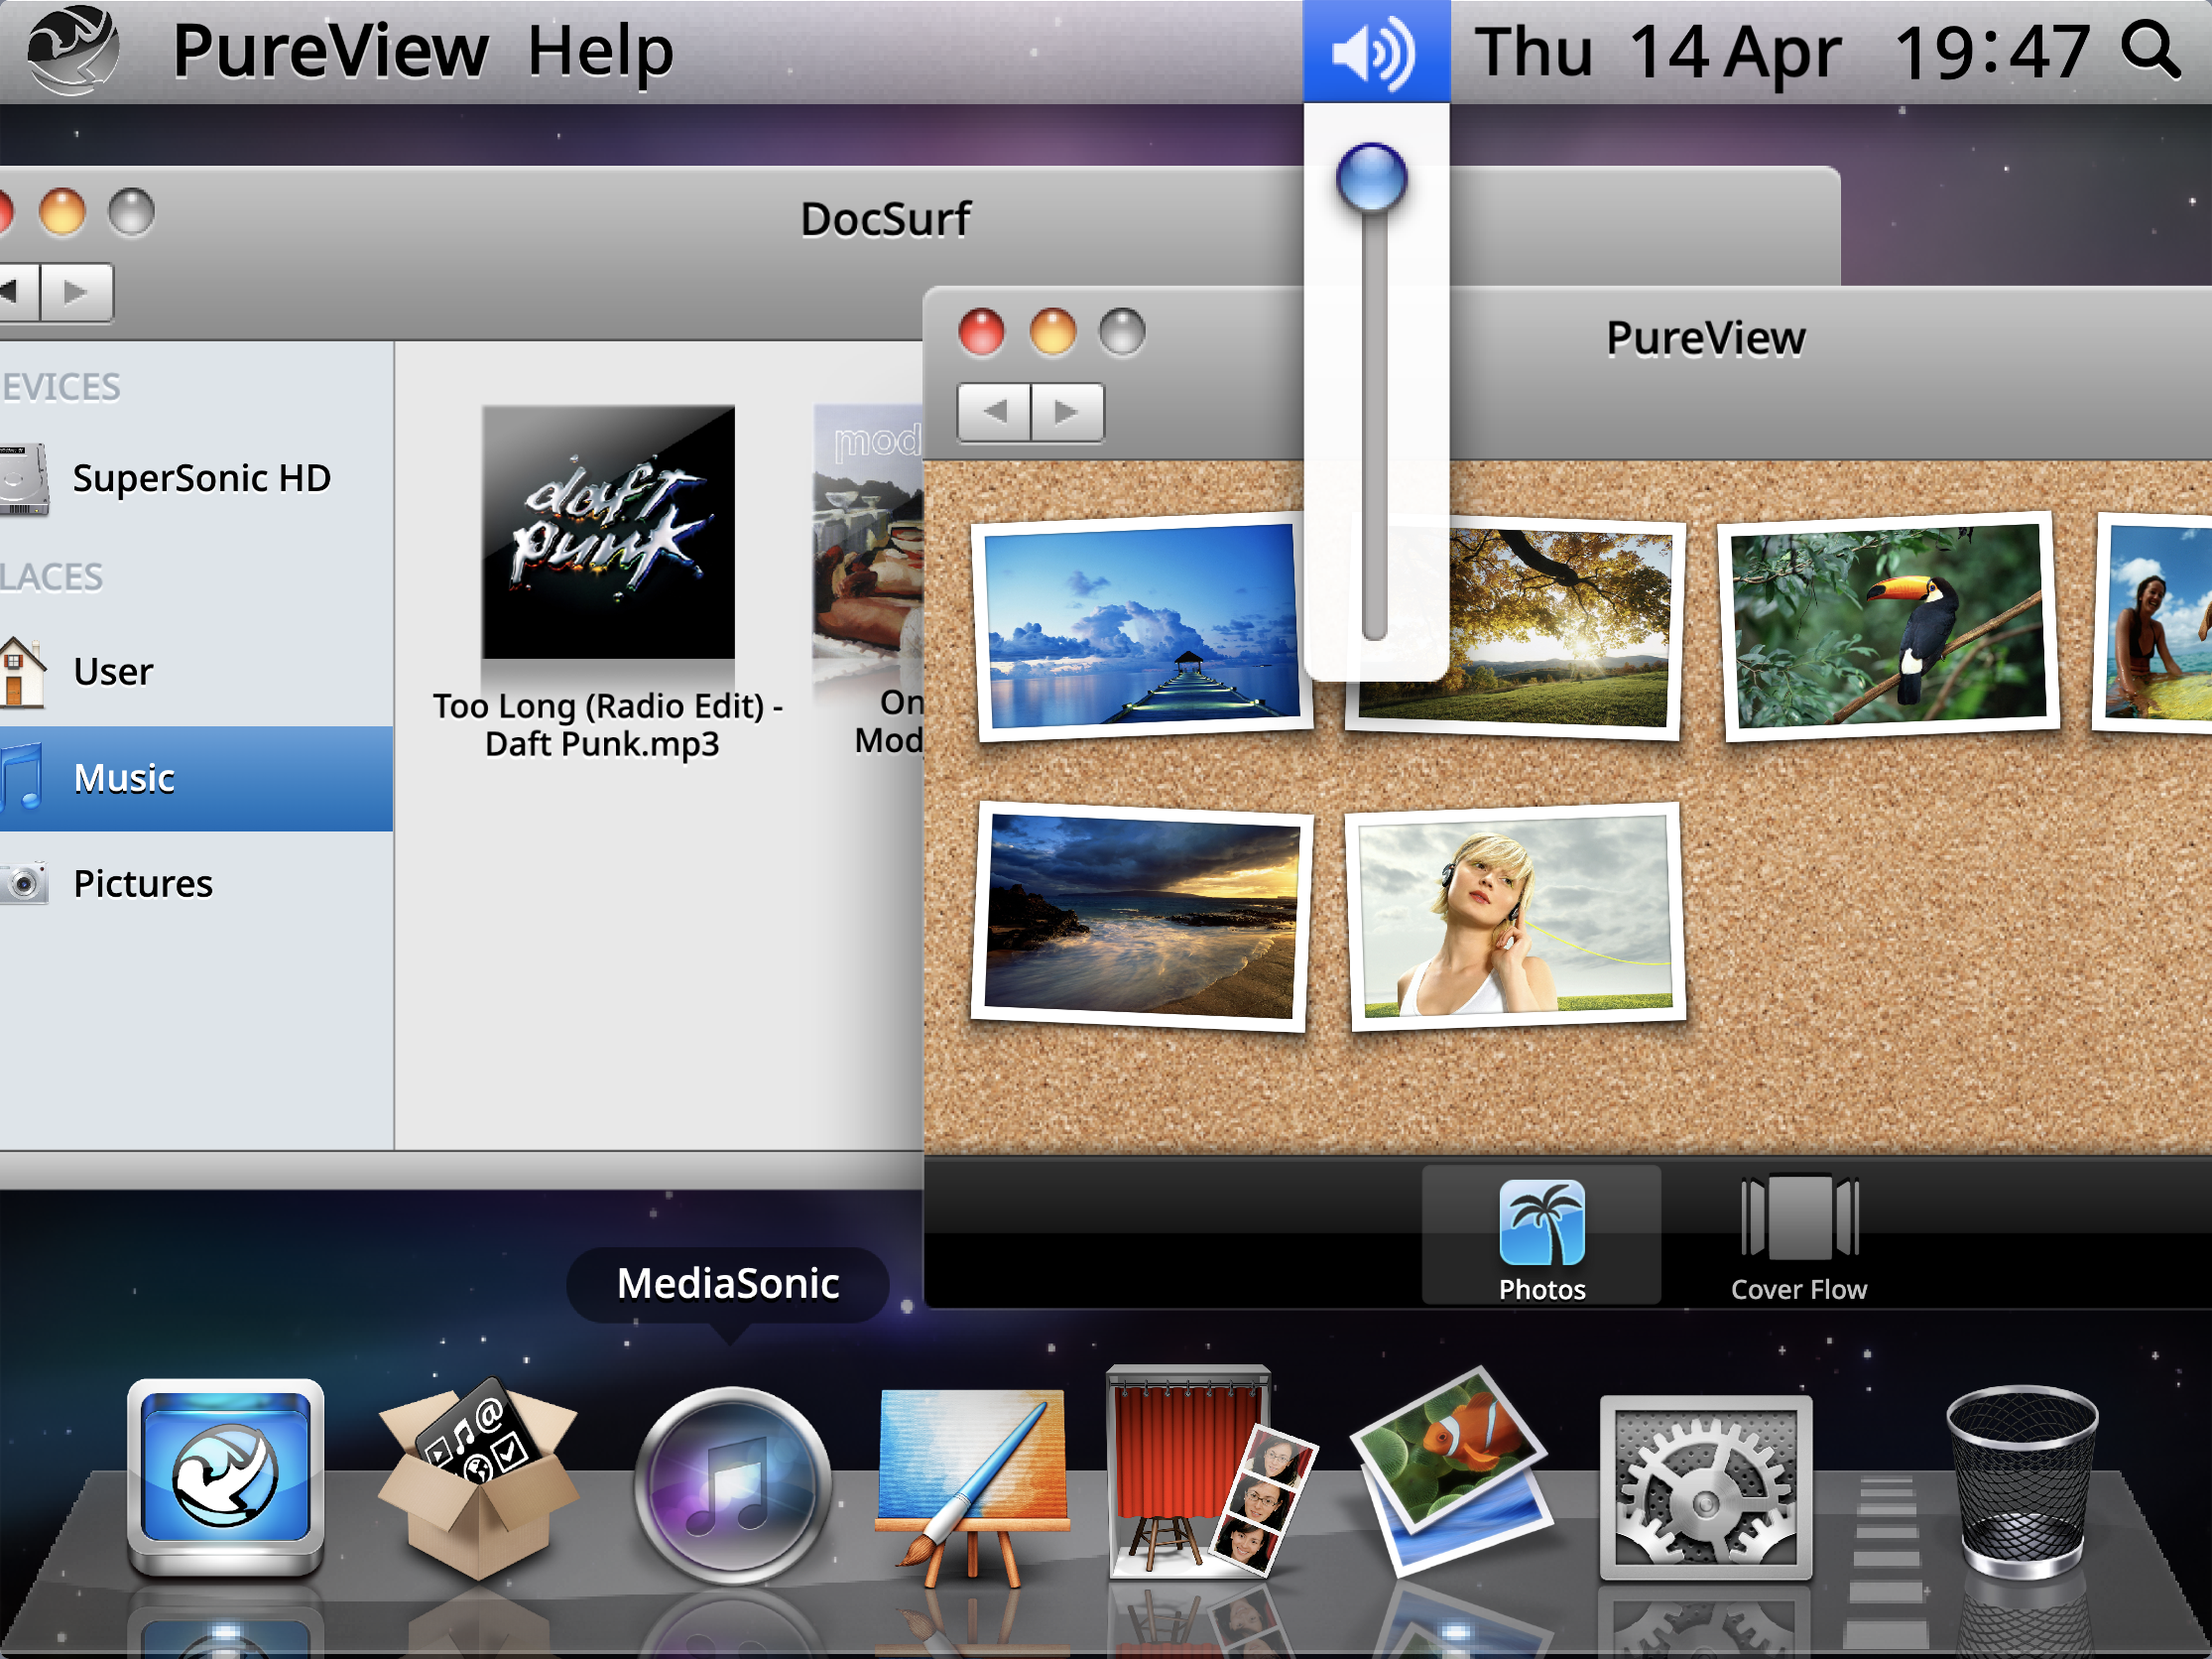Open the PureView application menu
The height and width of the screenshot is (1659, 2212).
330,52
